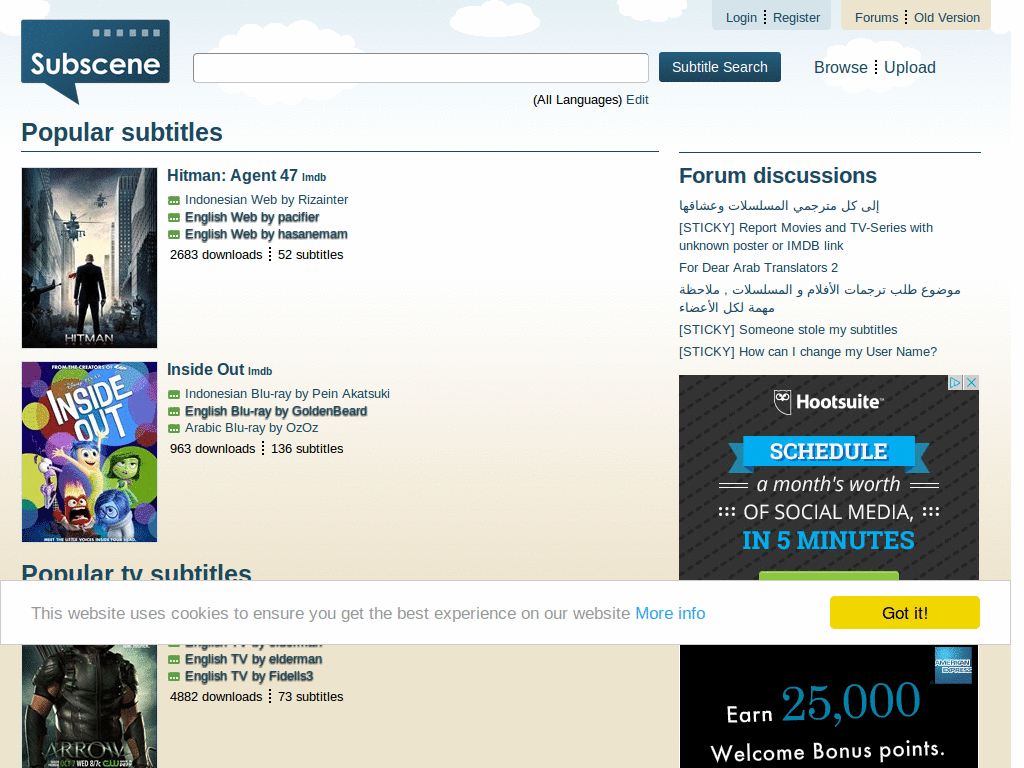Close the Hootsuite ad with X icon
Image resolution: width=1024 pixels, height=768 pixels.
click(971, 382)
